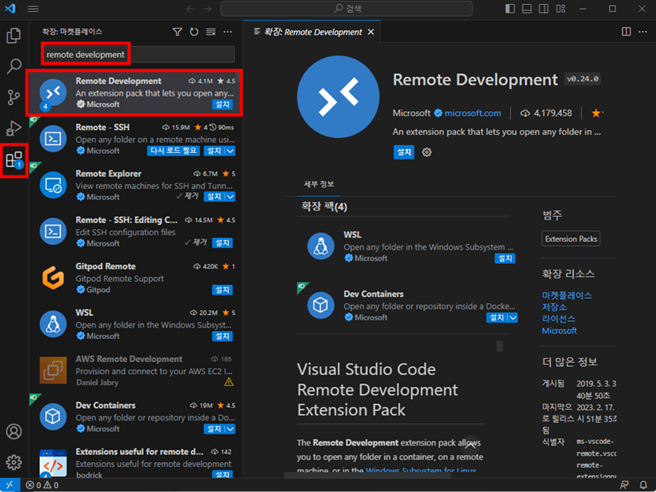The width and height of the screenshot is (656, 492).
Task: Go forward with the navigation arrow
Action: click(208, 9)
